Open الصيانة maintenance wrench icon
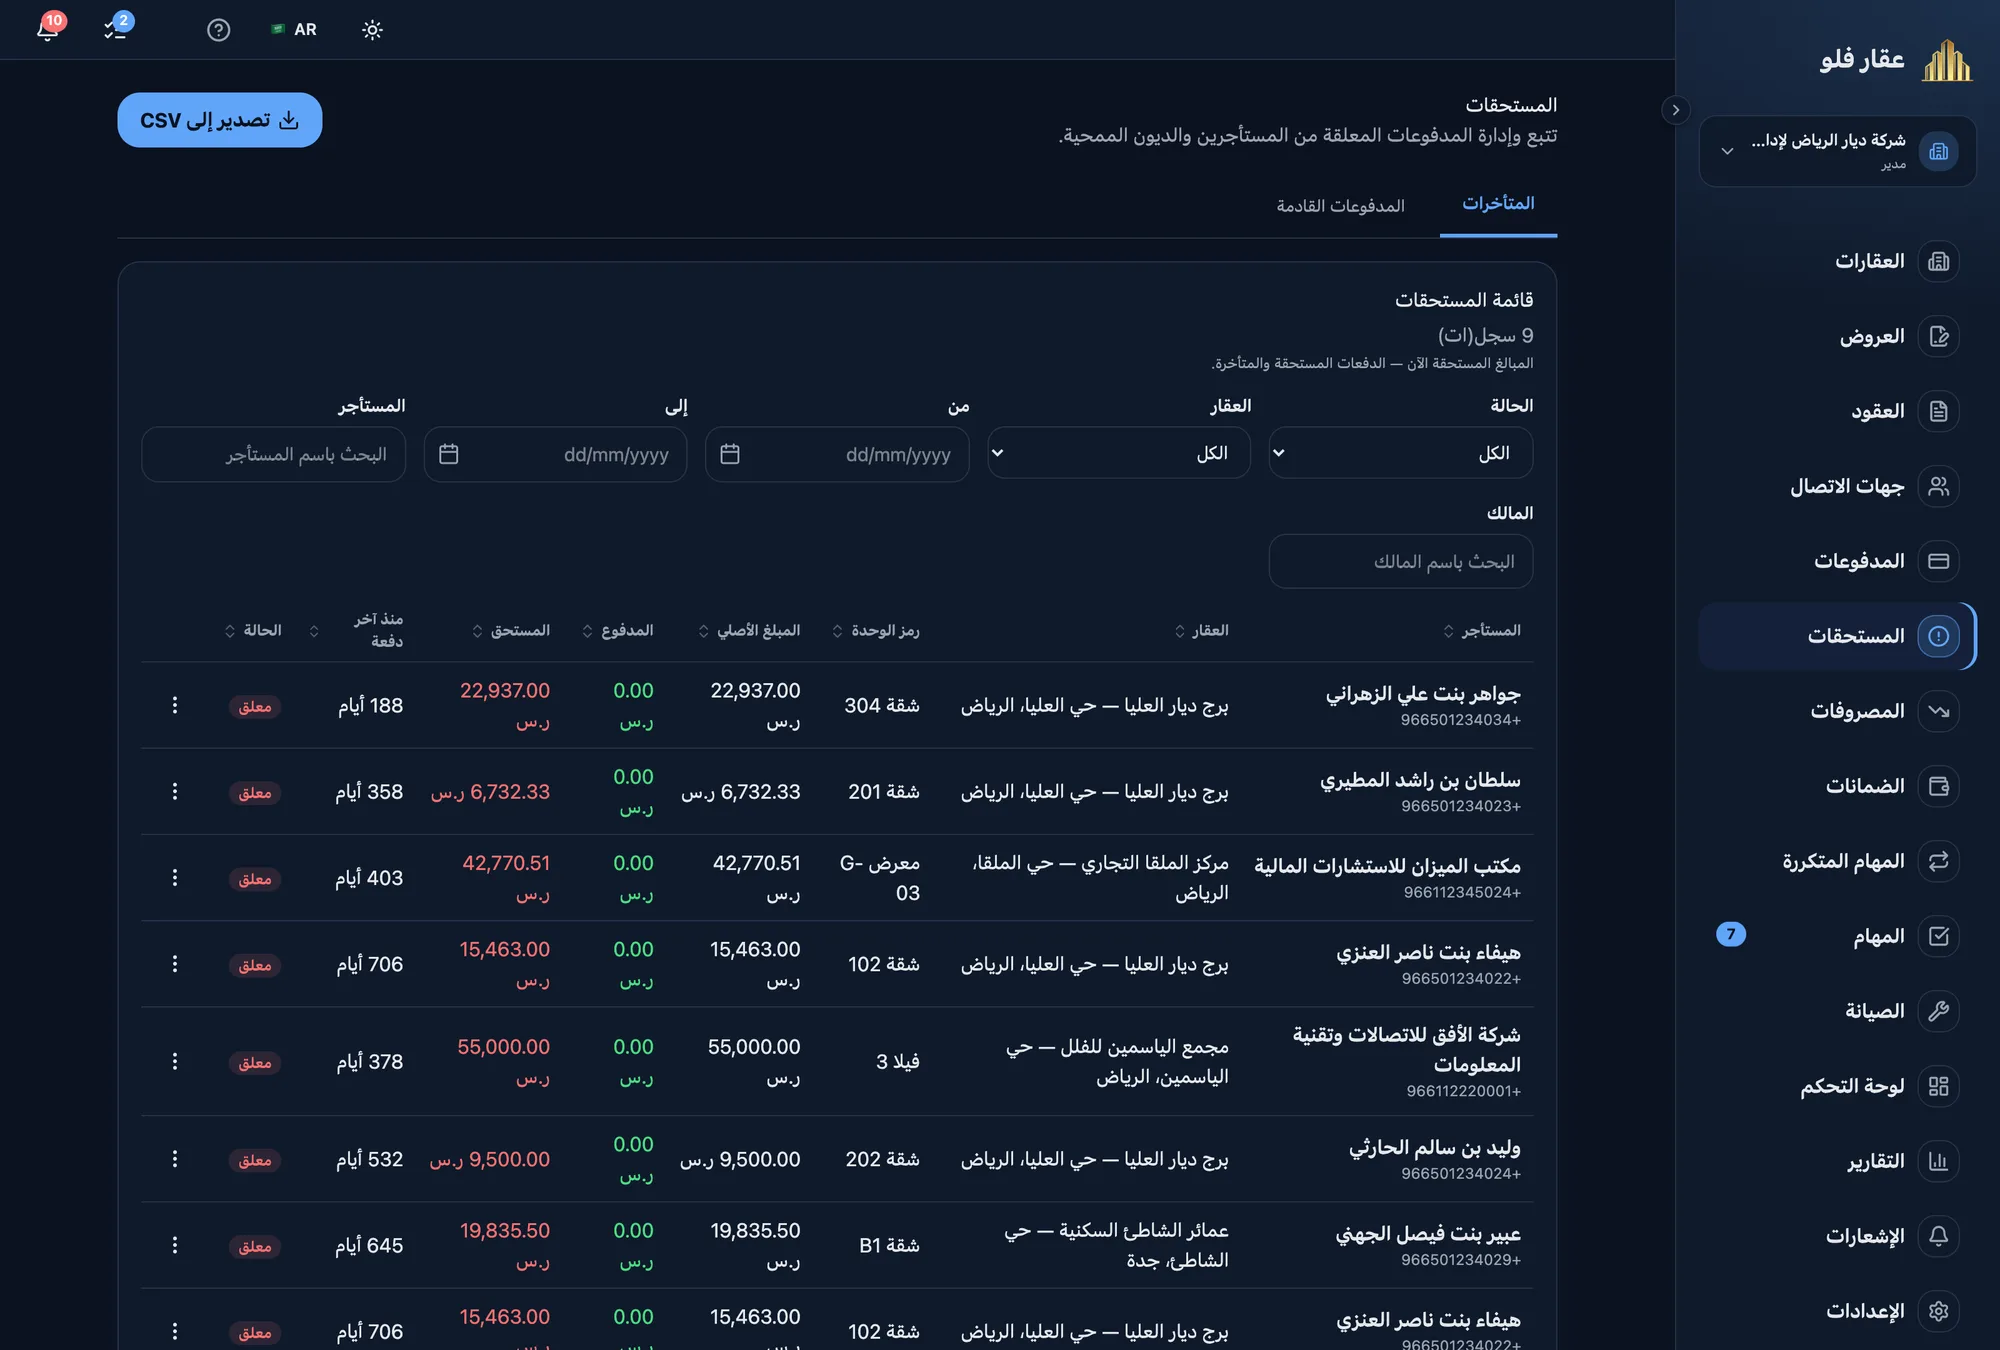 pos(1939,1011)
